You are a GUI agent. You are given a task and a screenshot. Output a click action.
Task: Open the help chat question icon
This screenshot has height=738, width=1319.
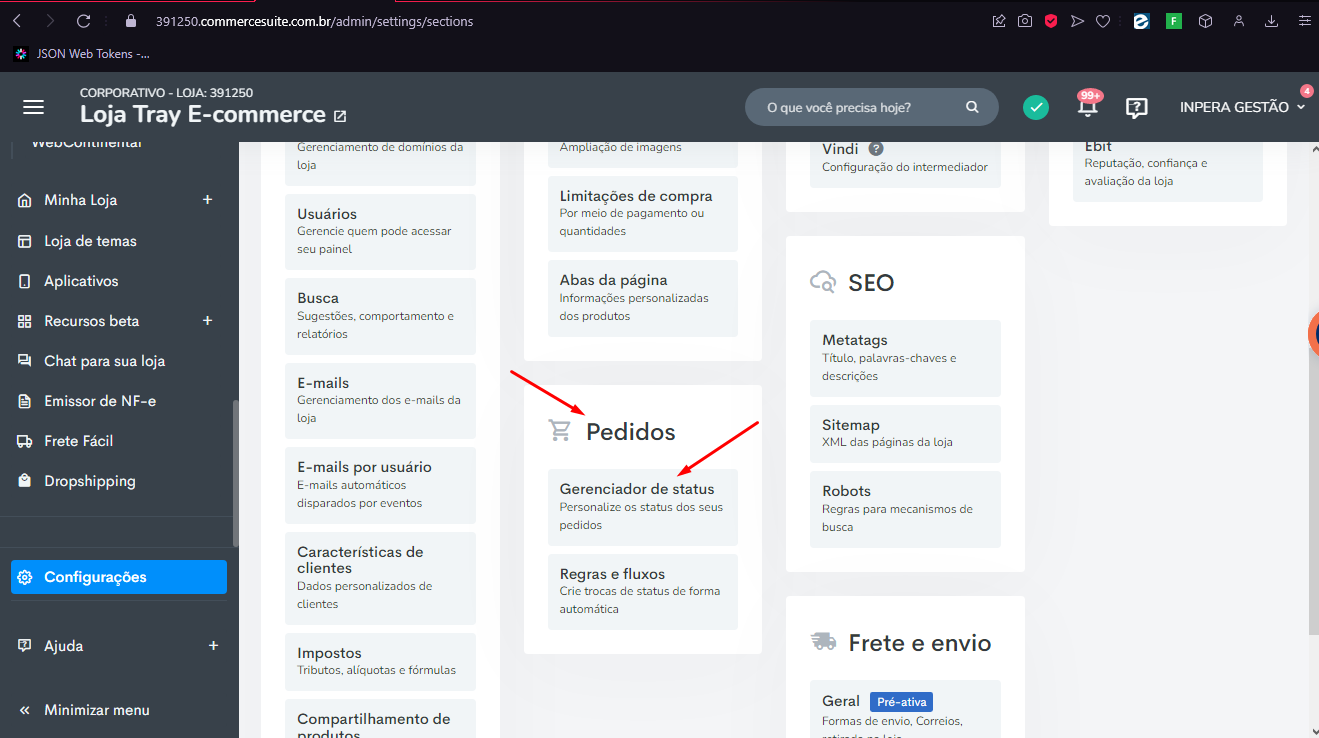[x=1136, y=108]
